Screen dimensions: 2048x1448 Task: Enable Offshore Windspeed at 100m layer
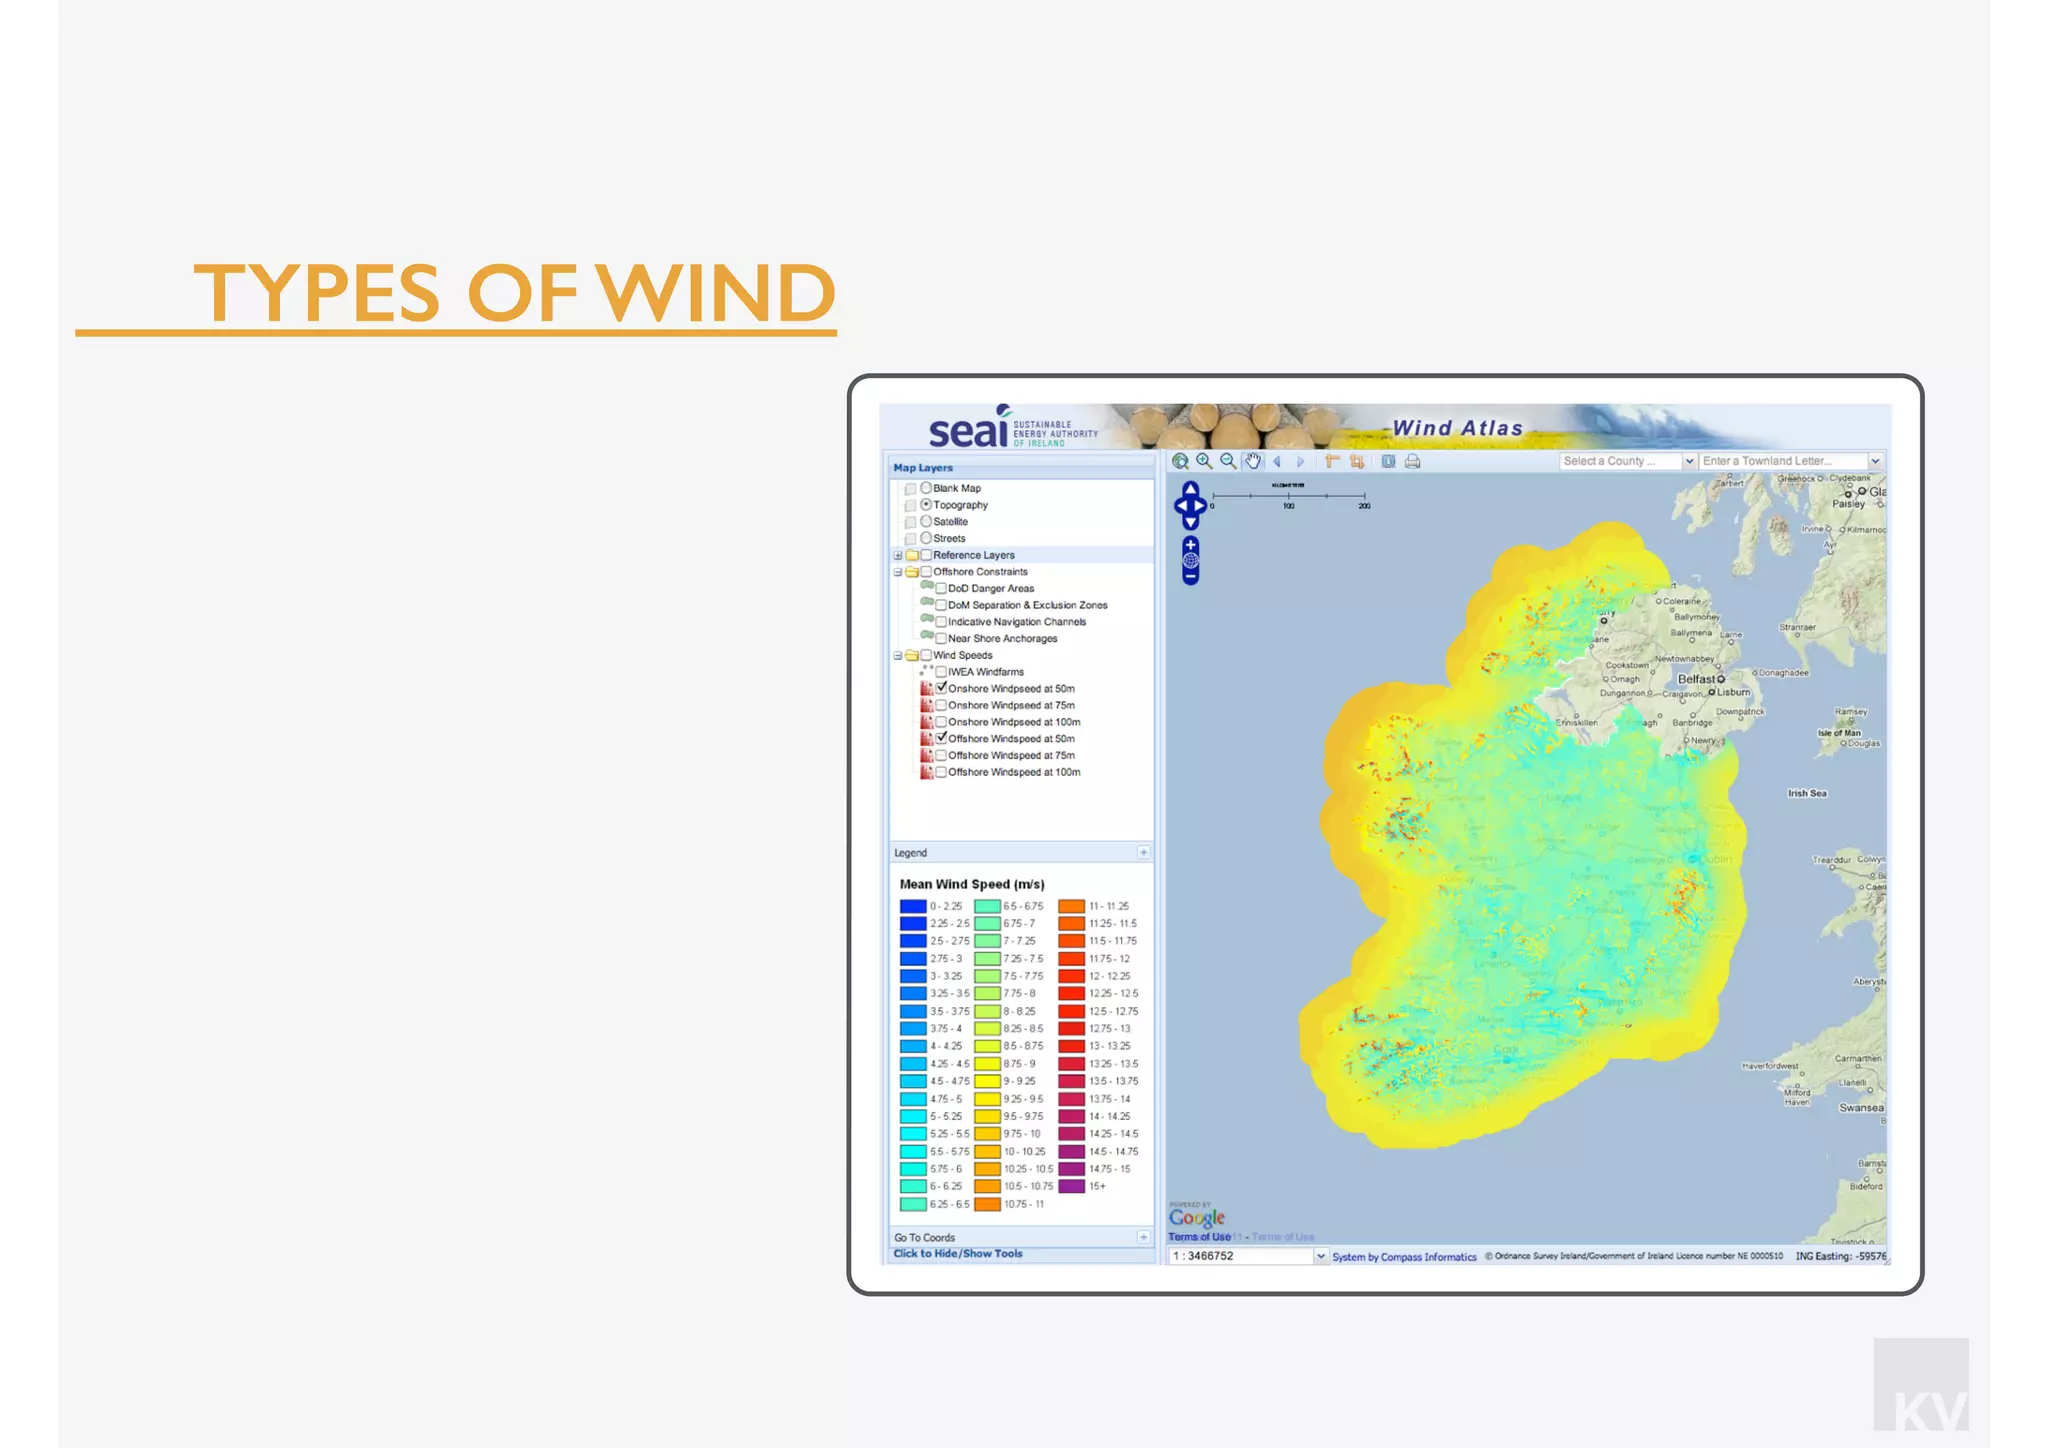[941, 772]
